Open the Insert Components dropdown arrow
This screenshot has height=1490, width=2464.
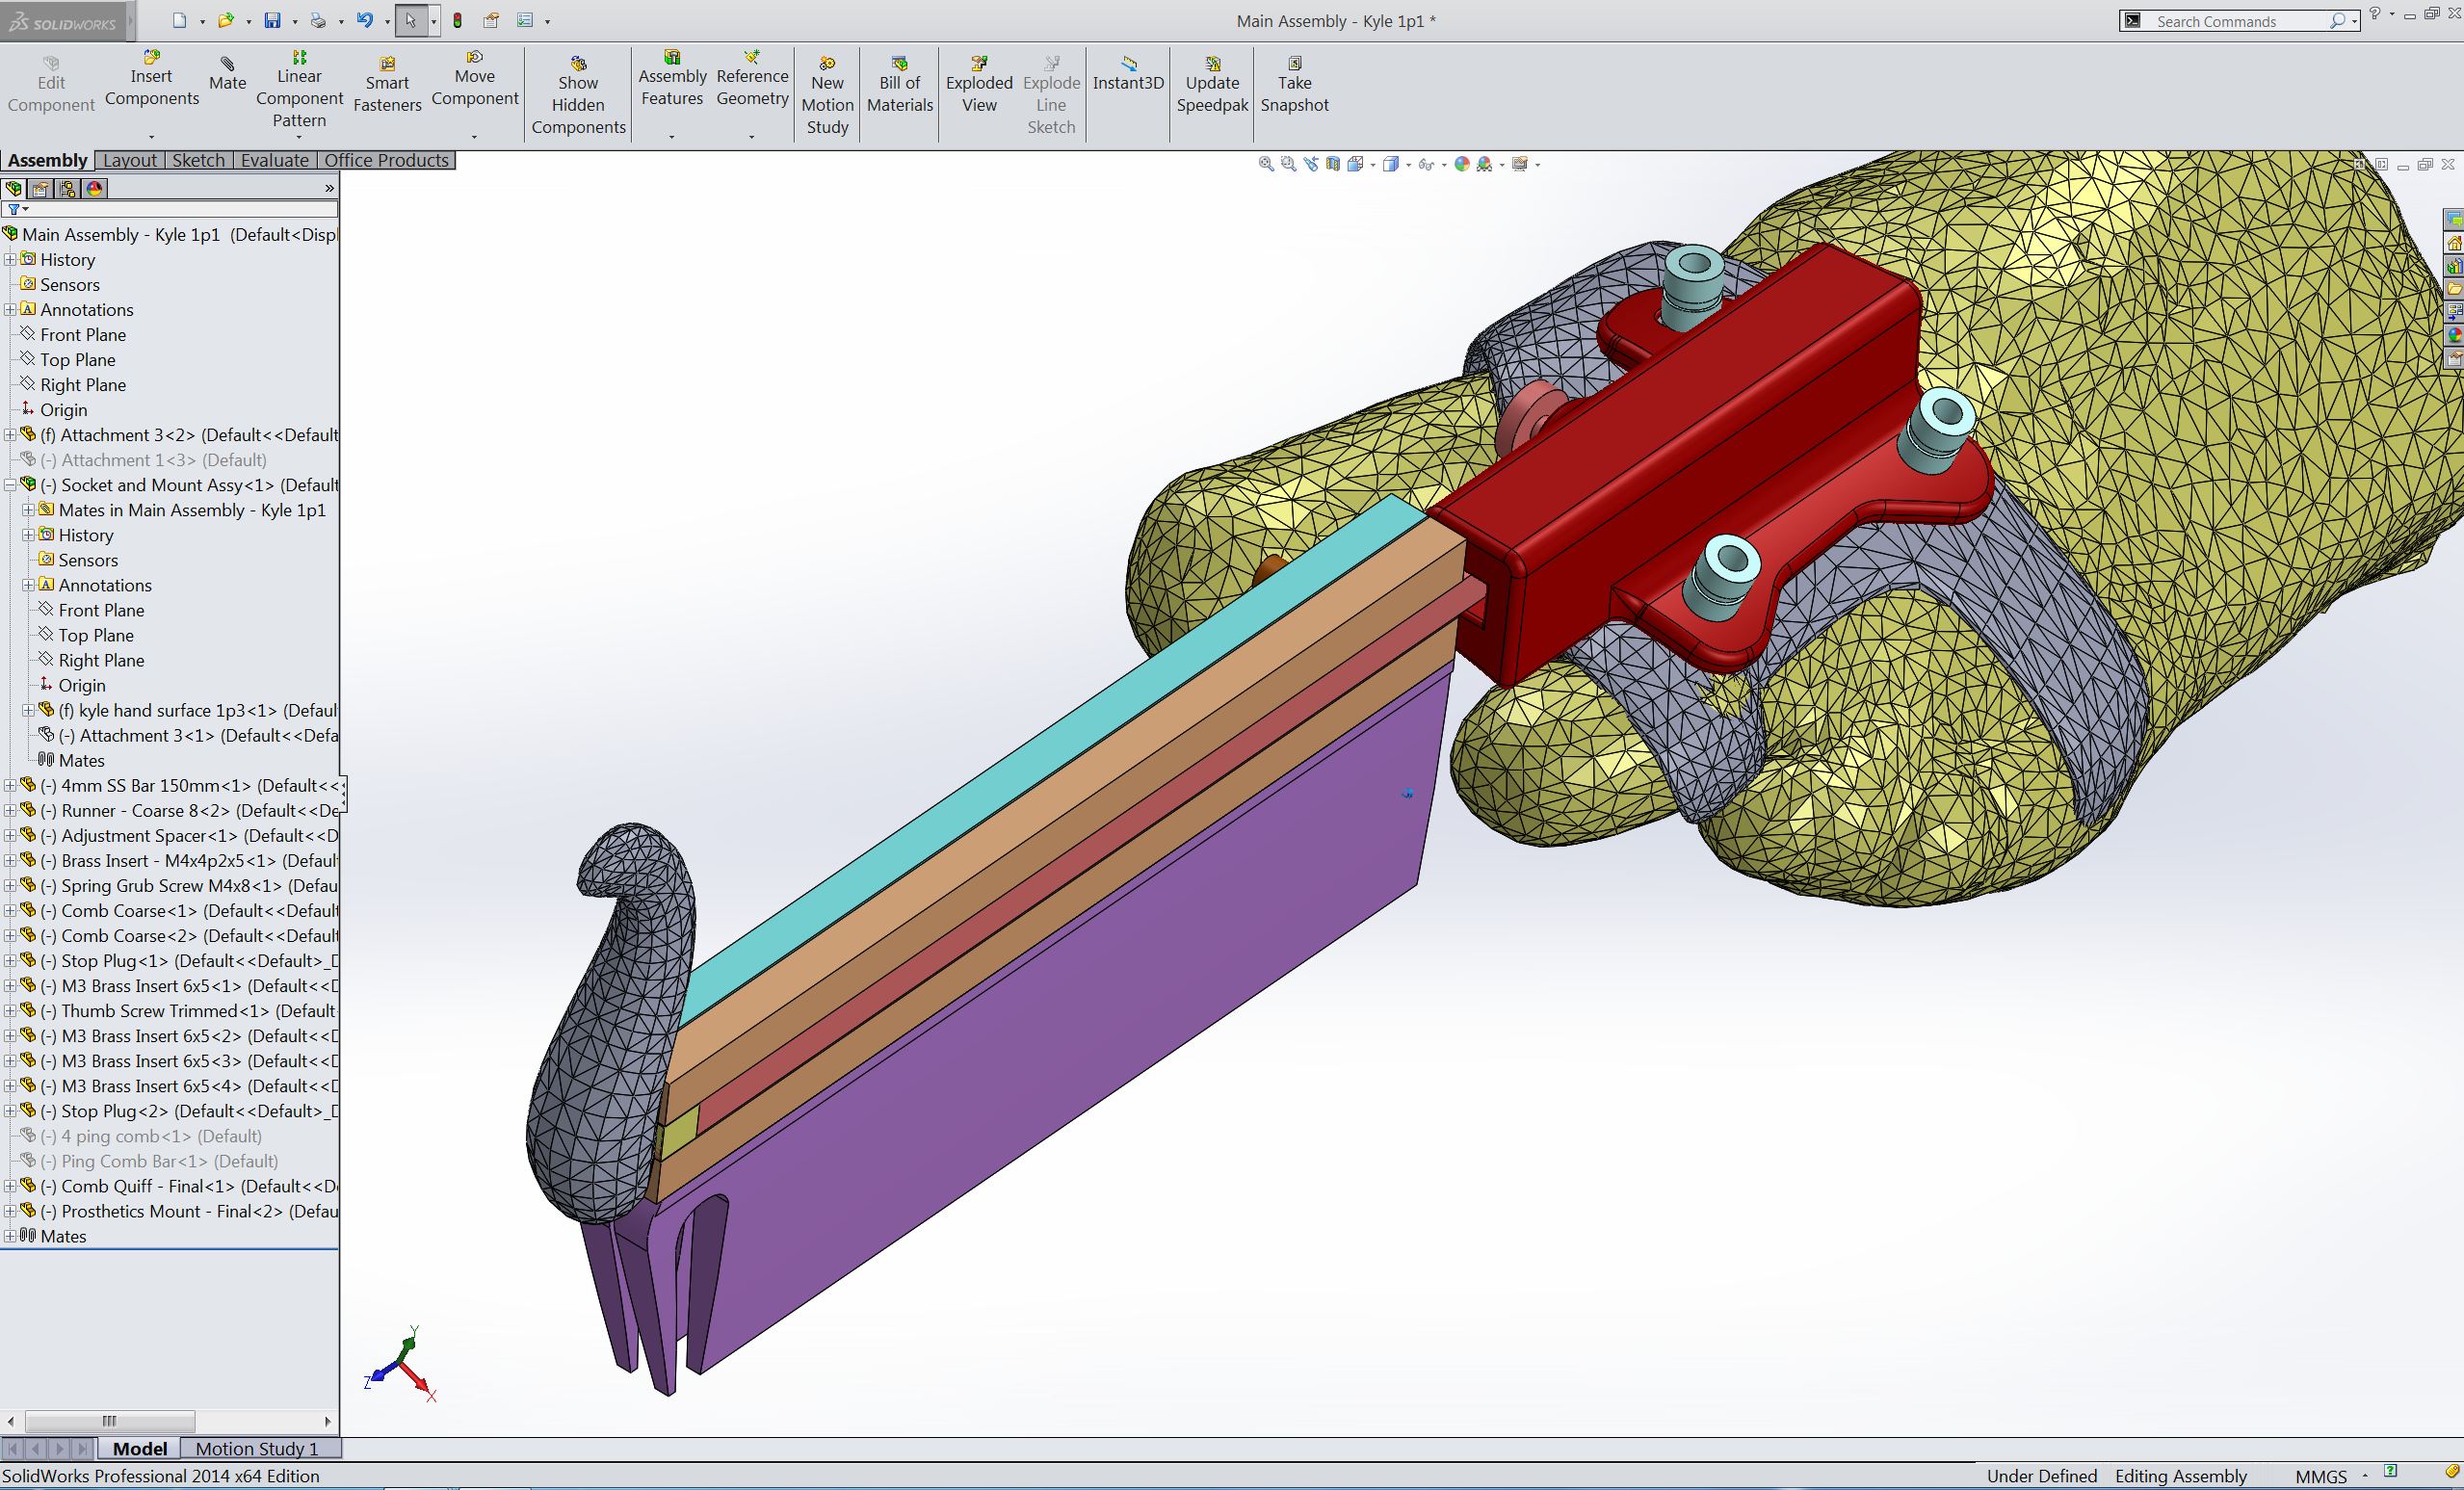point(152,137)
